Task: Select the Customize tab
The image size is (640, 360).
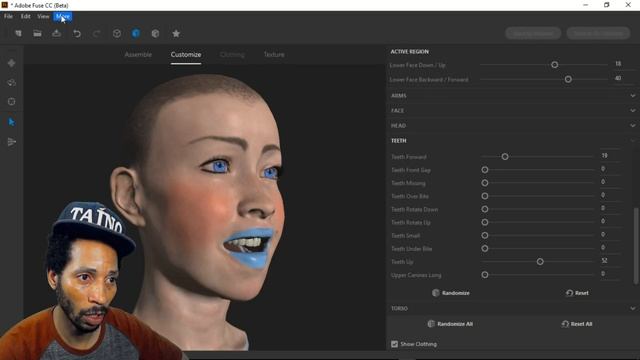Action: [x=186, y=54]
